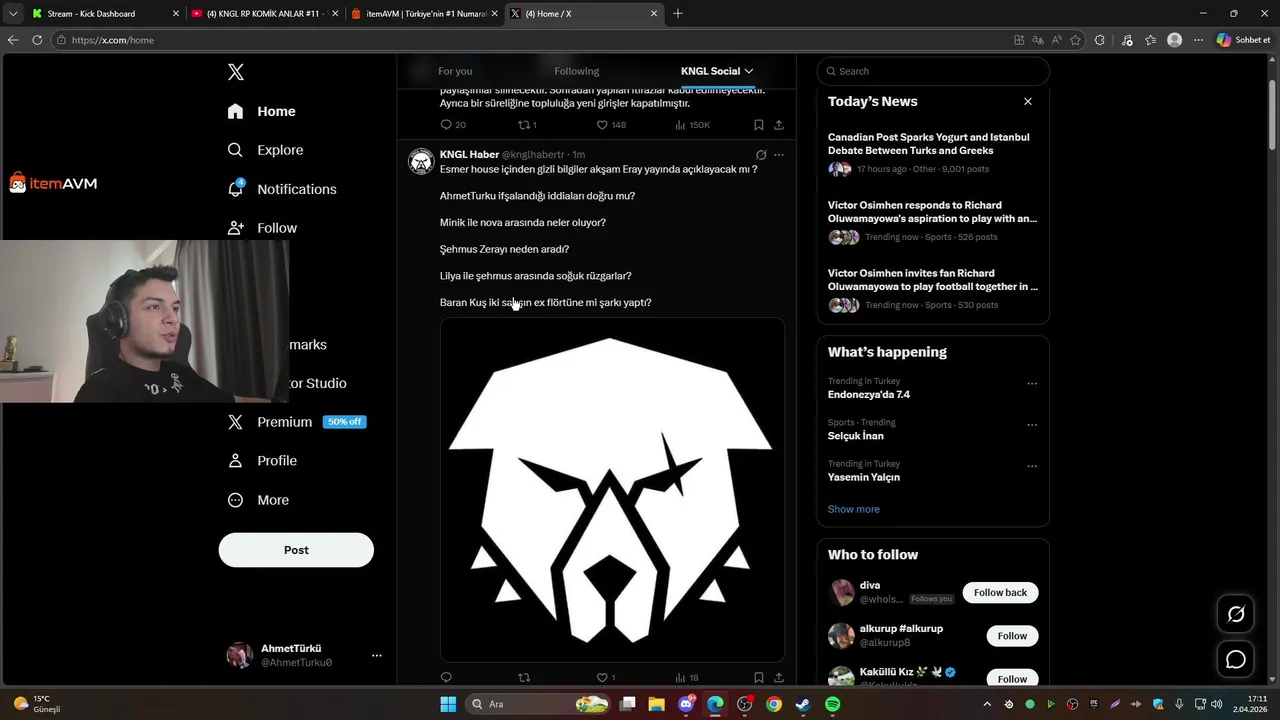Open Windows Start menu
The height and width of the screenshot is (720, 1280).
[x=448, y=704]
